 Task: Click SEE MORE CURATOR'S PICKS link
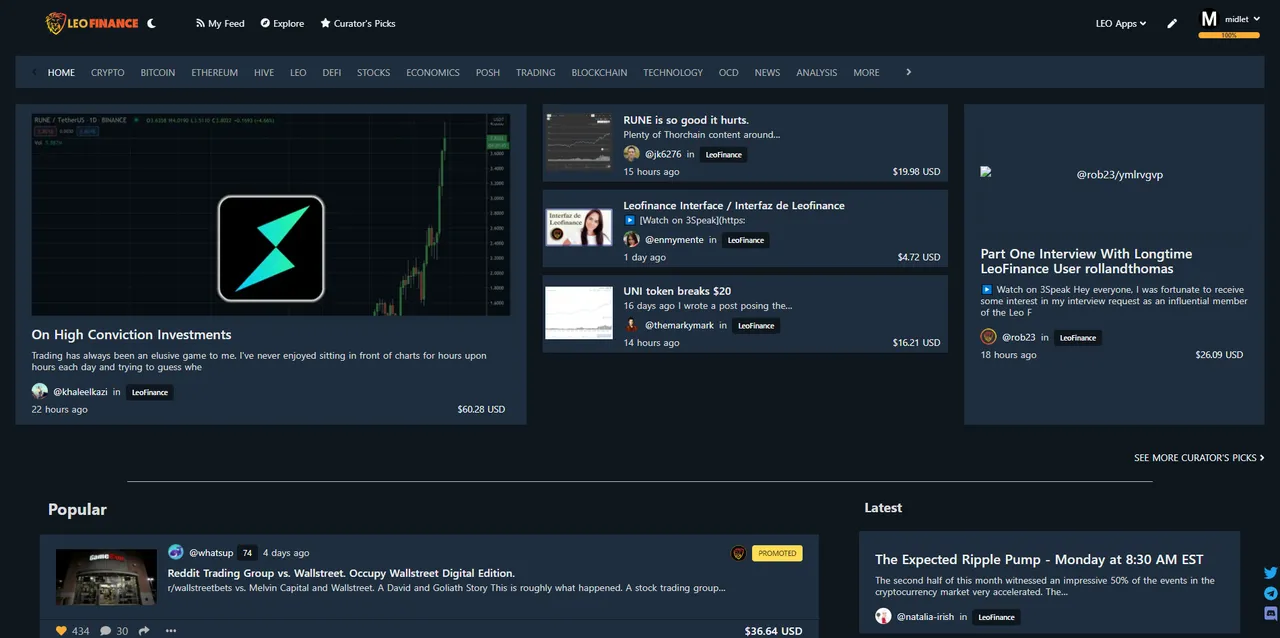pyautogui.click(x=1199, y=458)
